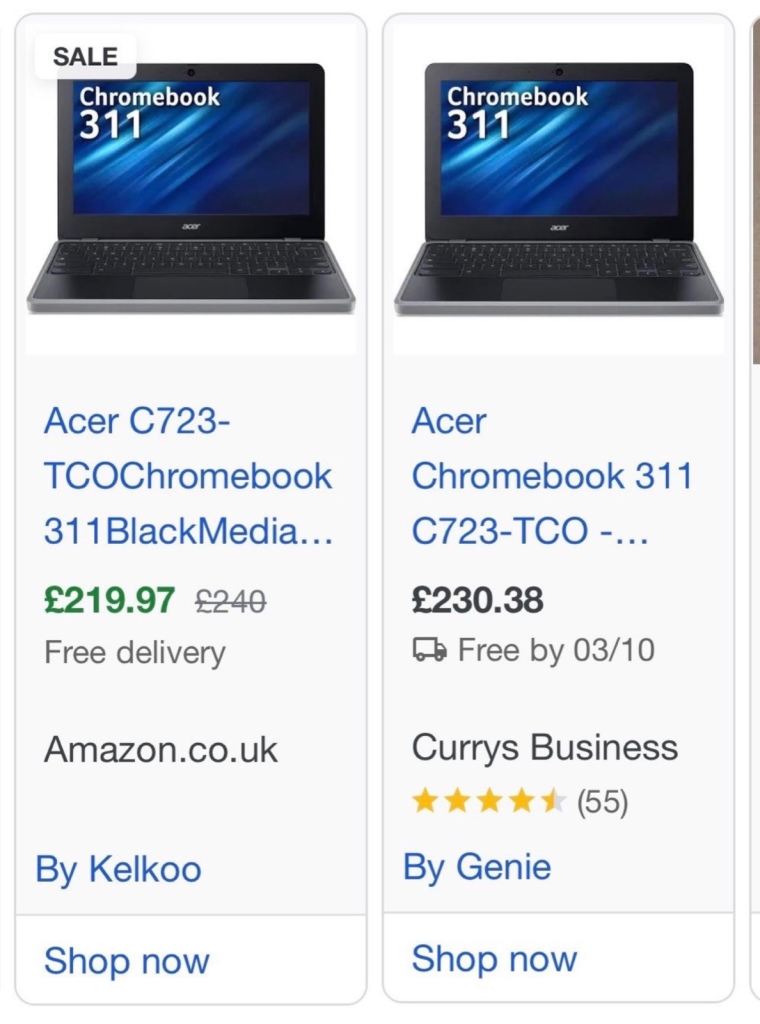Select Amazon.co.uk seller name
Screen dimensions: 760x1024
pos(161,749)
